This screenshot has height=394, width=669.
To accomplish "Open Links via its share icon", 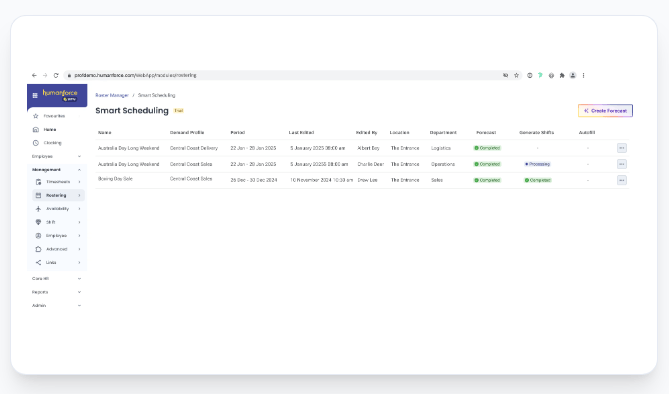I will [38, 263].
